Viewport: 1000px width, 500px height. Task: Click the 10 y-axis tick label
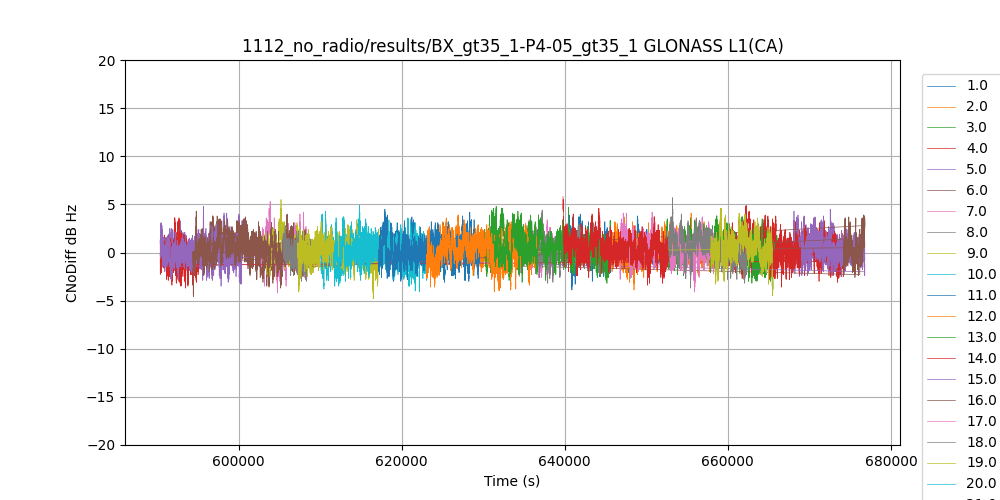click(108, 157)
